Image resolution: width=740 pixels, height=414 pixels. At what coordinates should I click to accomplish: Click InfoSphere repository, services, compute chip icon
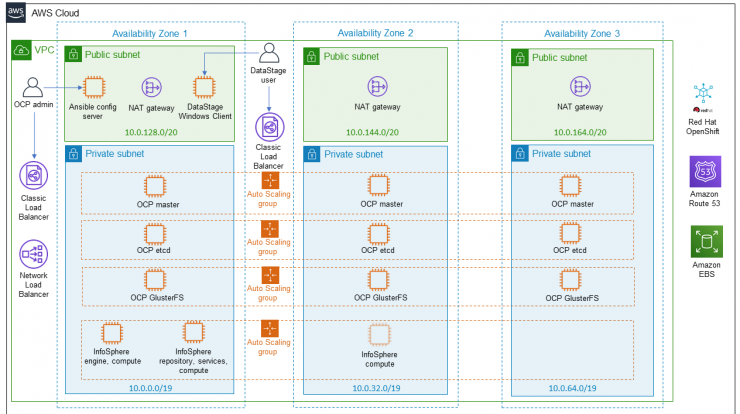tap(193, 332)
